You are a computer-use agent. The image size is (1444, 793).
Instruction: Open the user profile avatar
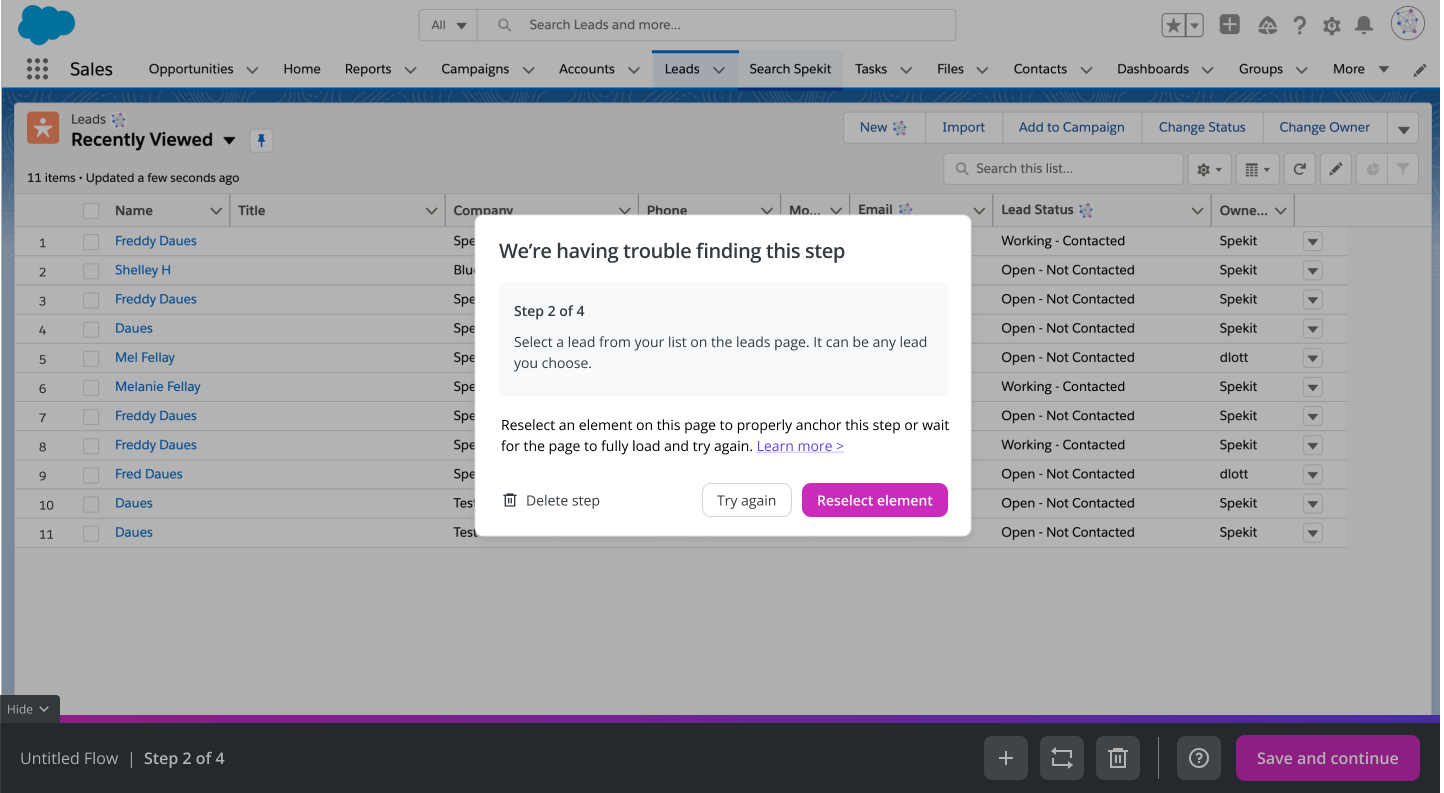[x=1408, y=24]
